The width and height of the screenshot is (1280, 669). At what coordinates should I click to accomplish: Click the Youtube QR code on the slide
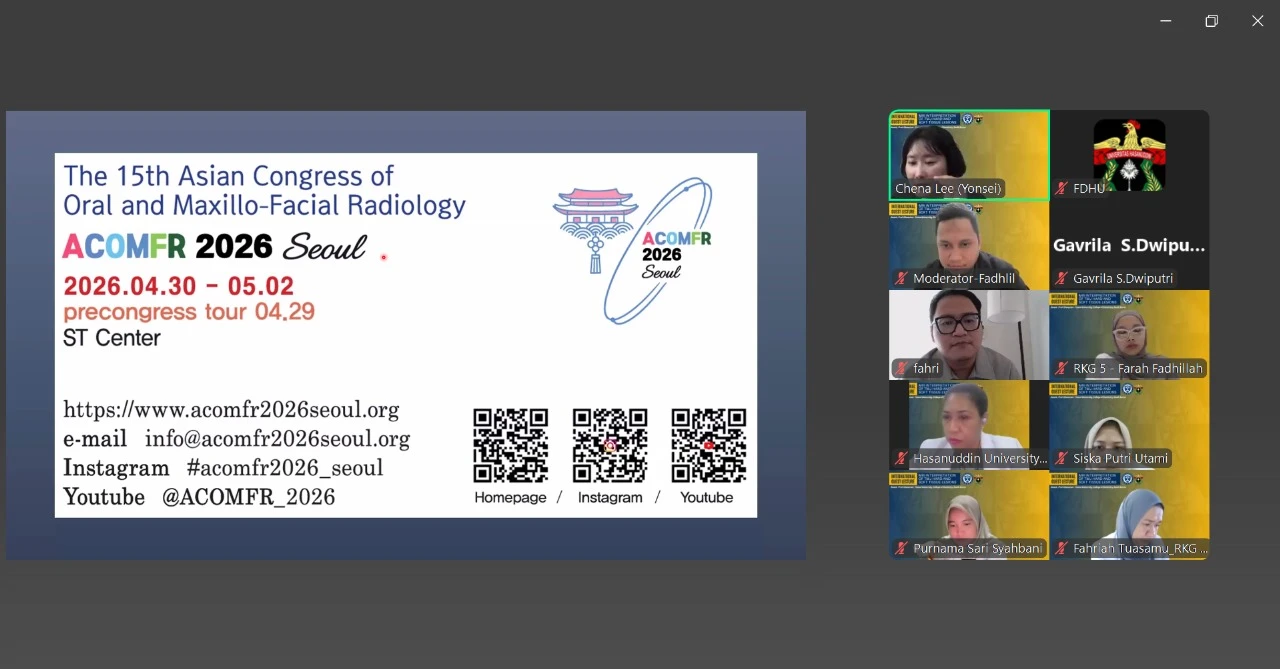[x=709, y=446]
